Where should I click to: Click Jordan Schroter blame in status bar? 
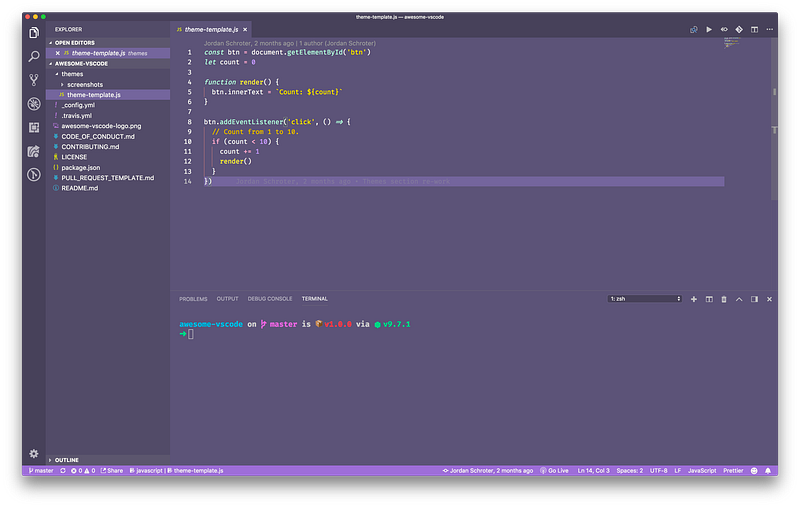pyautogui.click(x=488, y=471)
